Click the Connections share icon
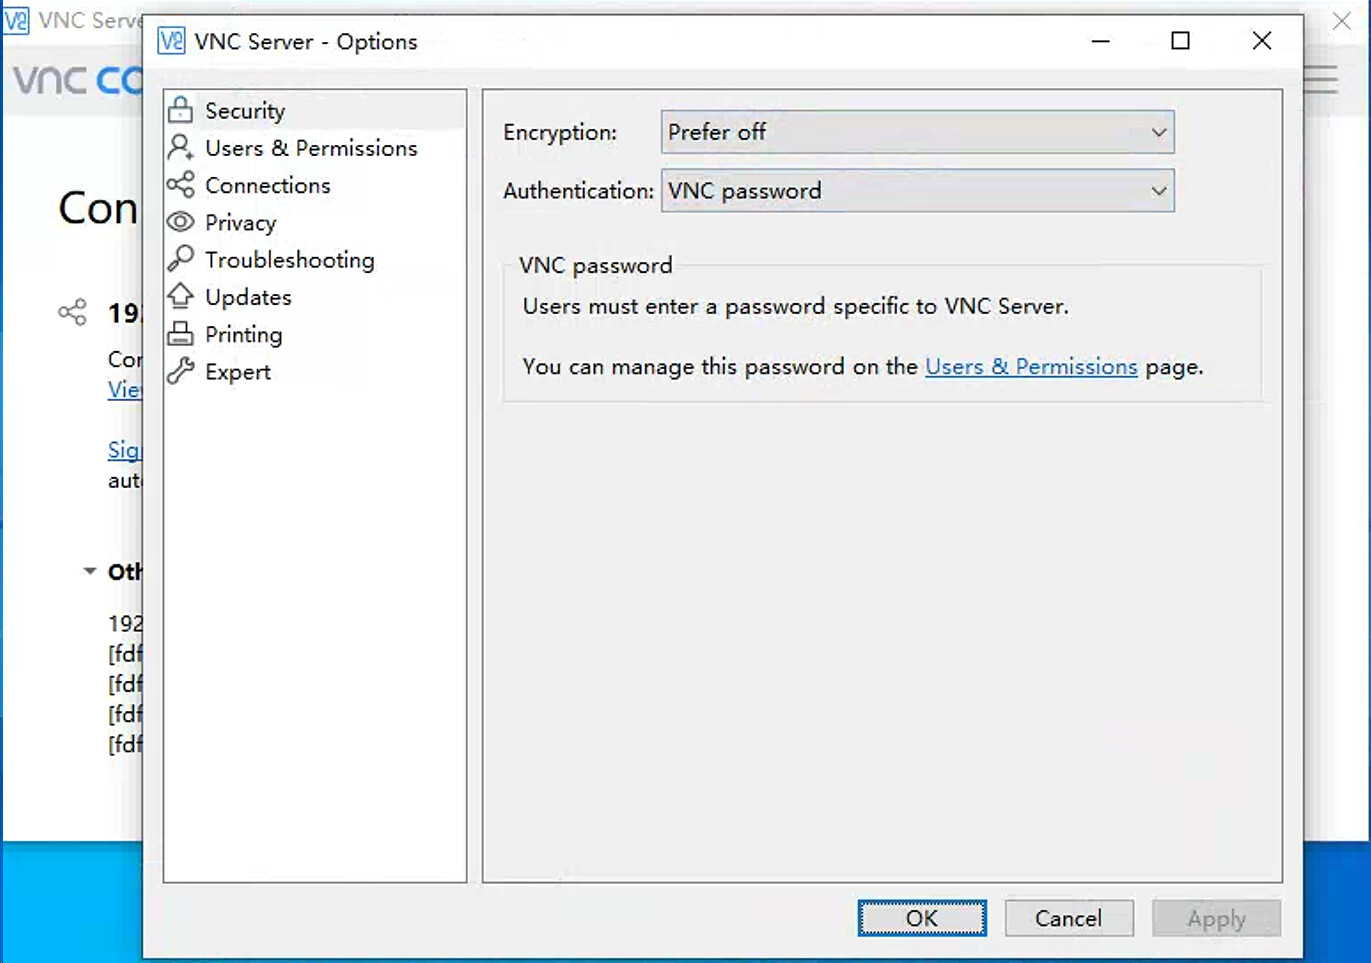The width and height of the screenshot is (1371, 963). (181, 185)
